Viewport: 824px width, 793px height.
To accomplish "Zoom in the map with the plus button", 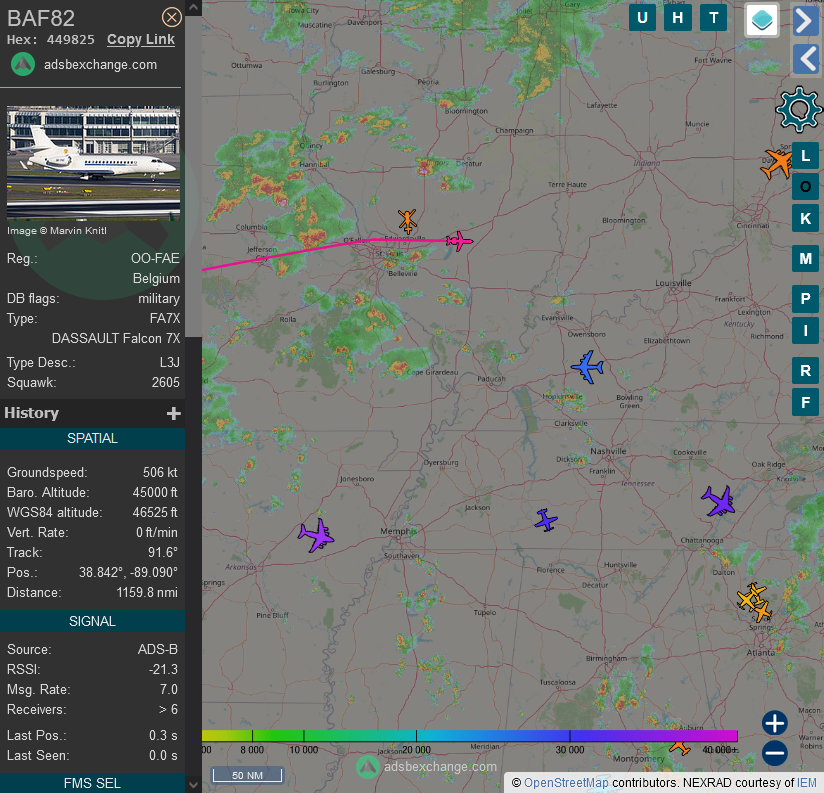I will (x=775, y=723).
